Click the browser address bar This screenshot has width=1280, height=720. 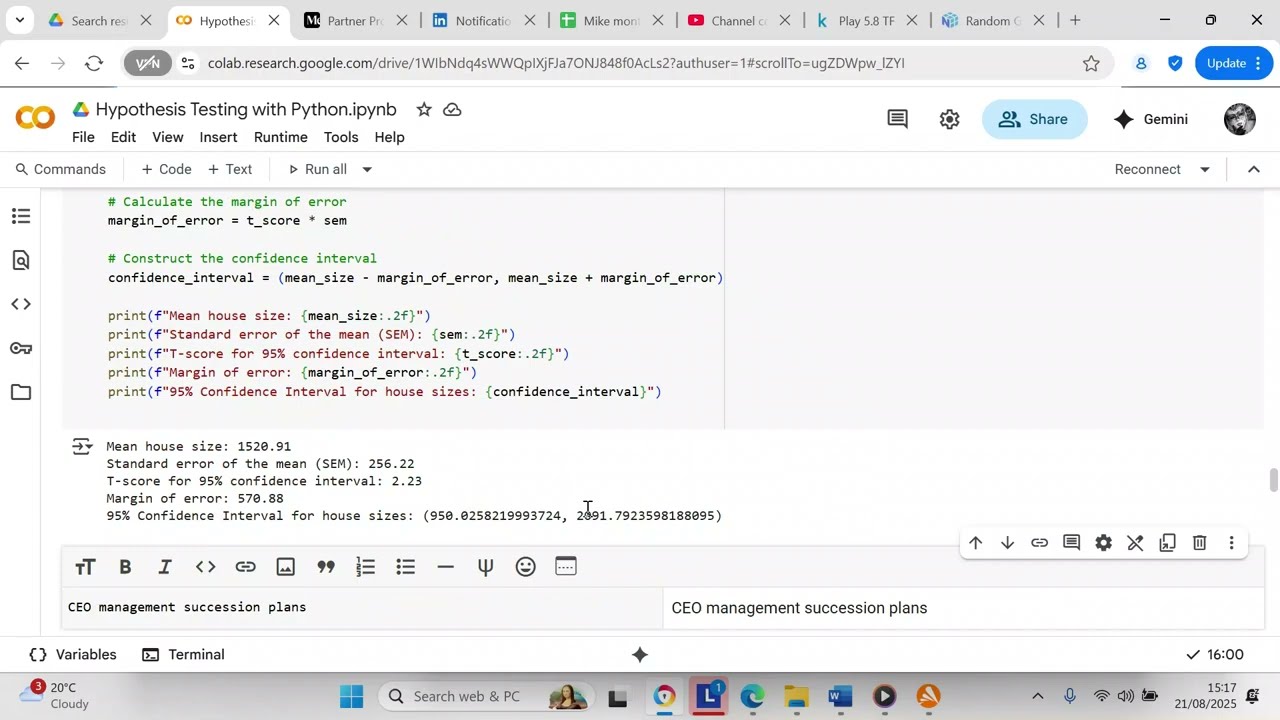tap(640, 63)
